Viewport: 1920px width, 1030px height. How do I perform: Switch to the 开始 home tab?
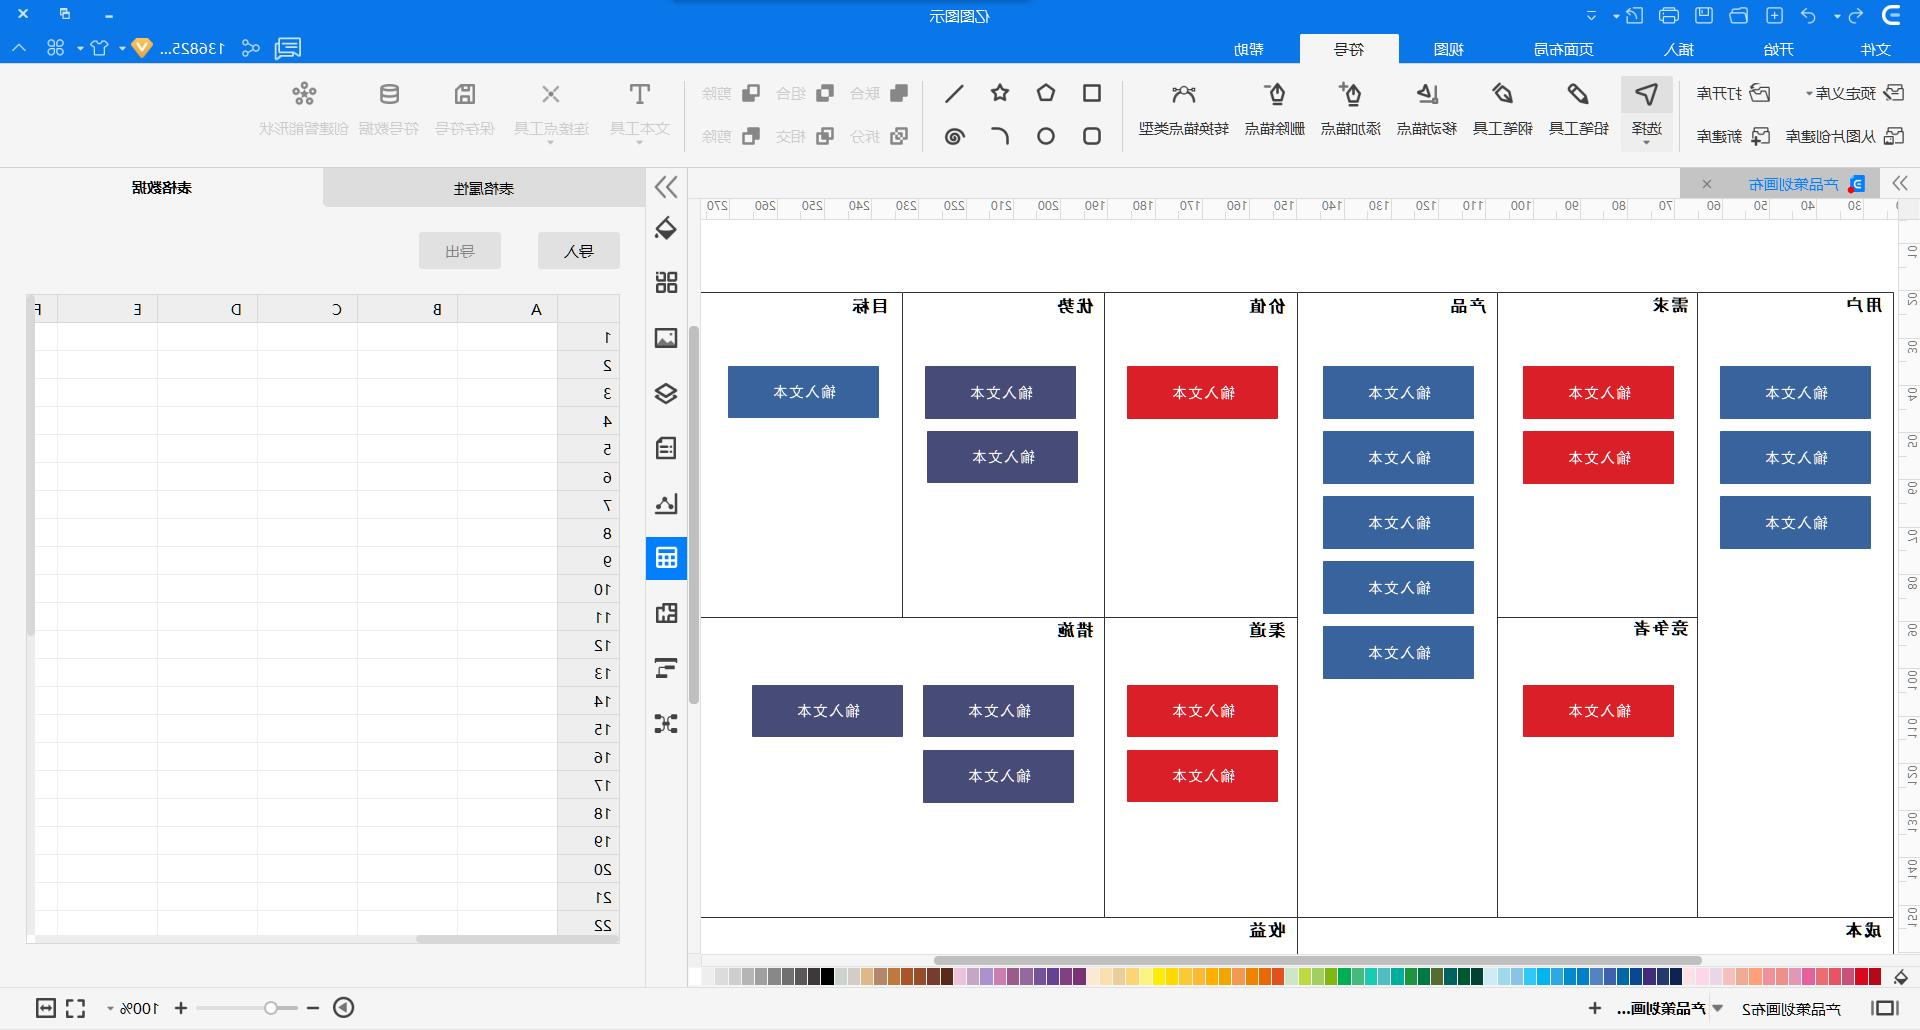[1778, 49]
